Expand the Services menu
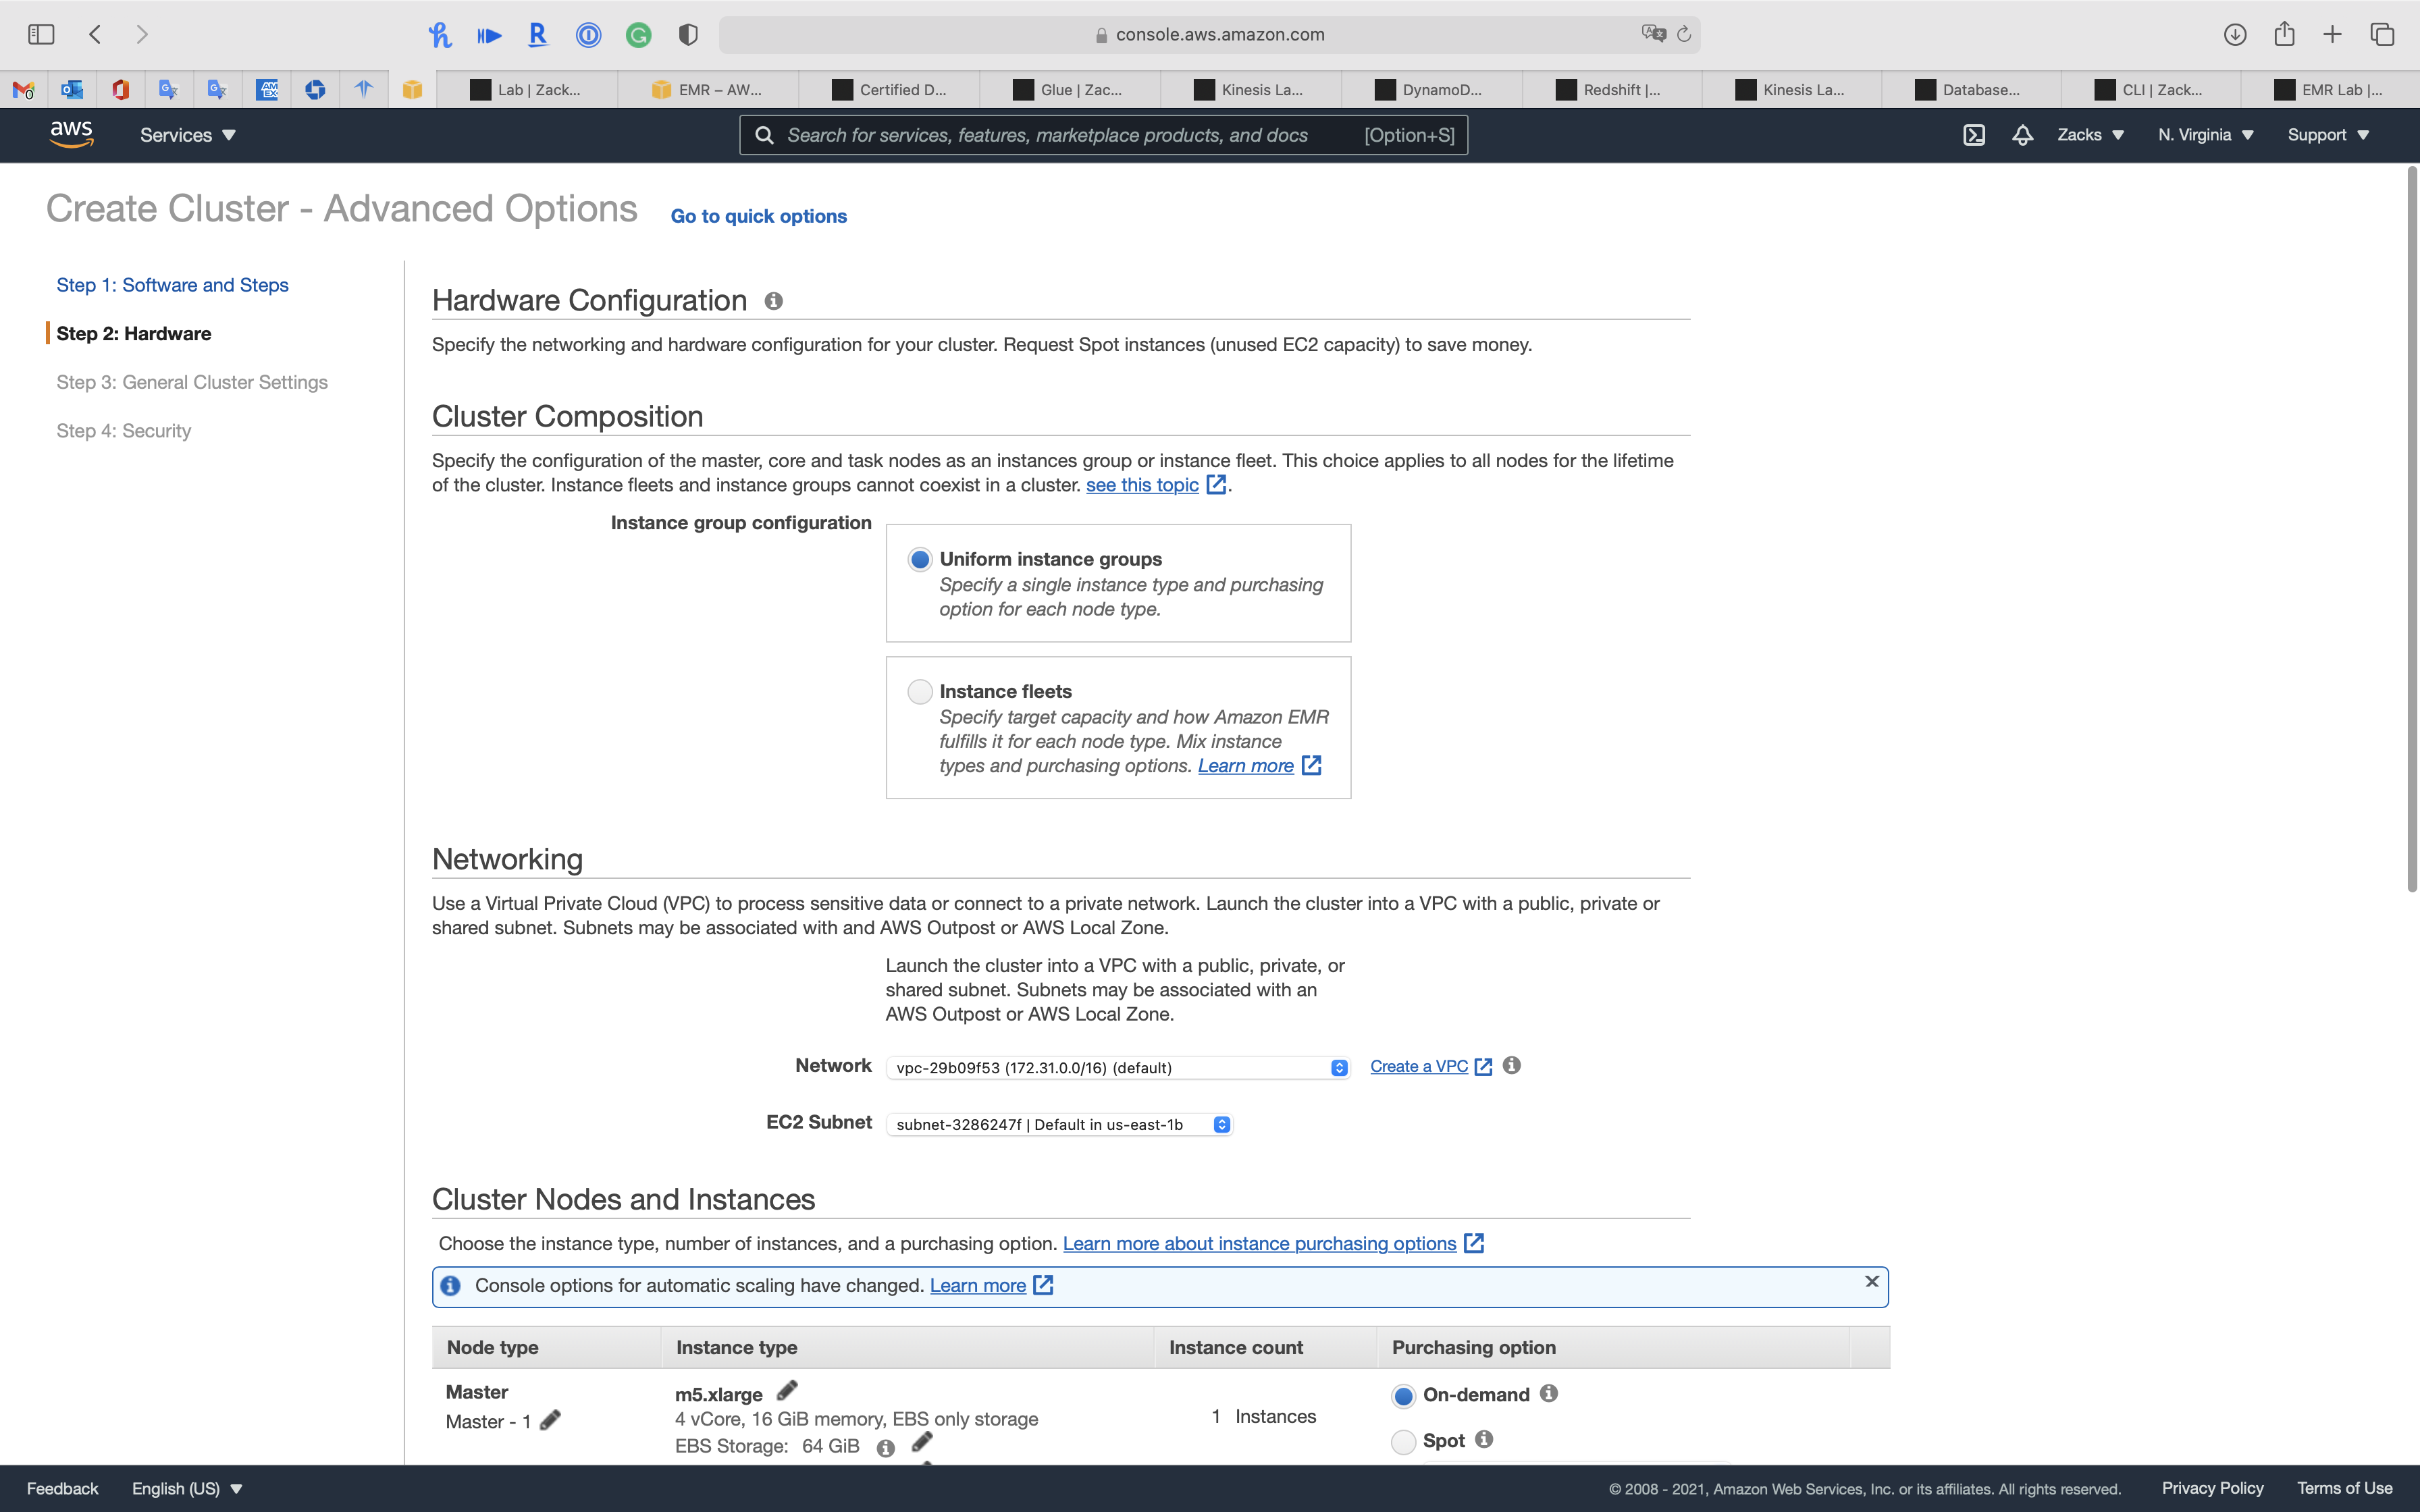 187,135
